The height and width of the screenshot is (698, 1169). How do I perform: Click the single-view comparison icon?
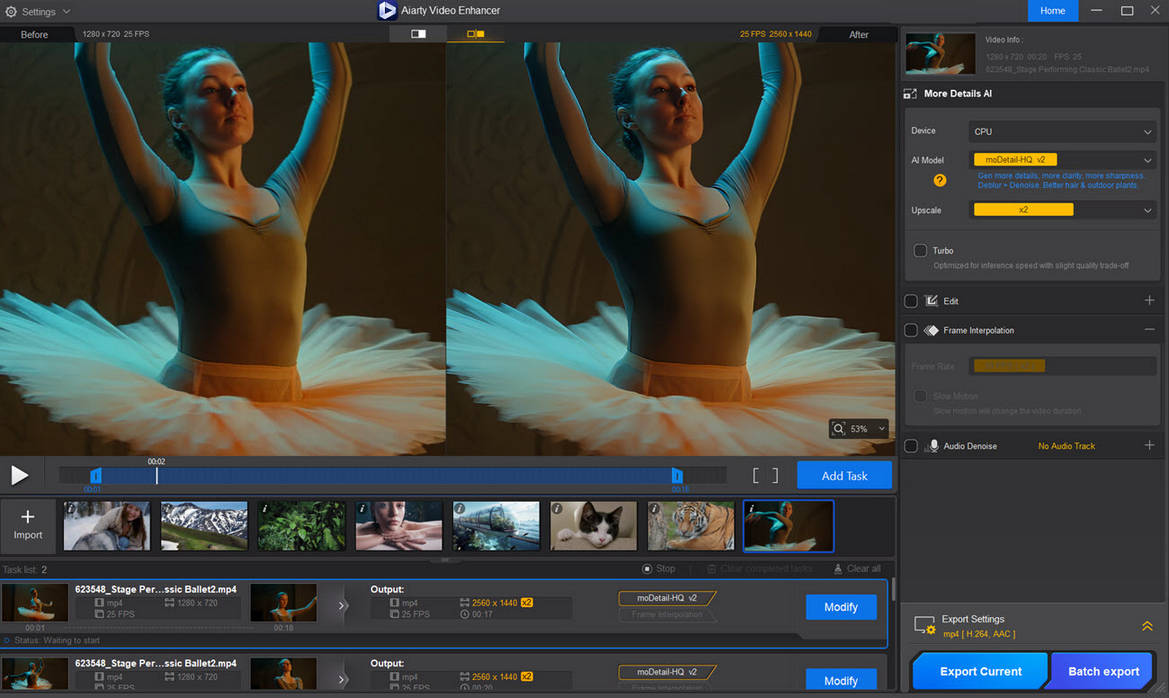pyautogui.click(x=417, y=32)
